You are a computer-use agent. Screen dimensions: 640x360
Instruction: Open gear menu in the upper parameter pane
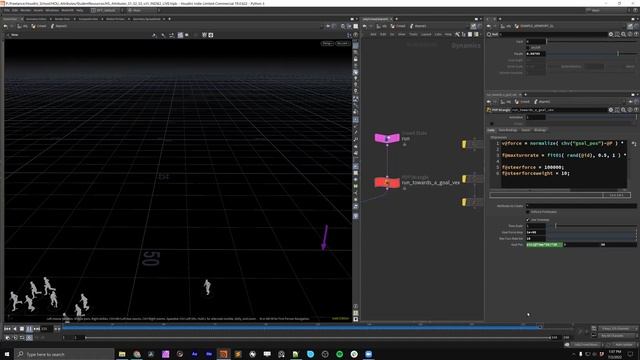(x=611, y=34)
